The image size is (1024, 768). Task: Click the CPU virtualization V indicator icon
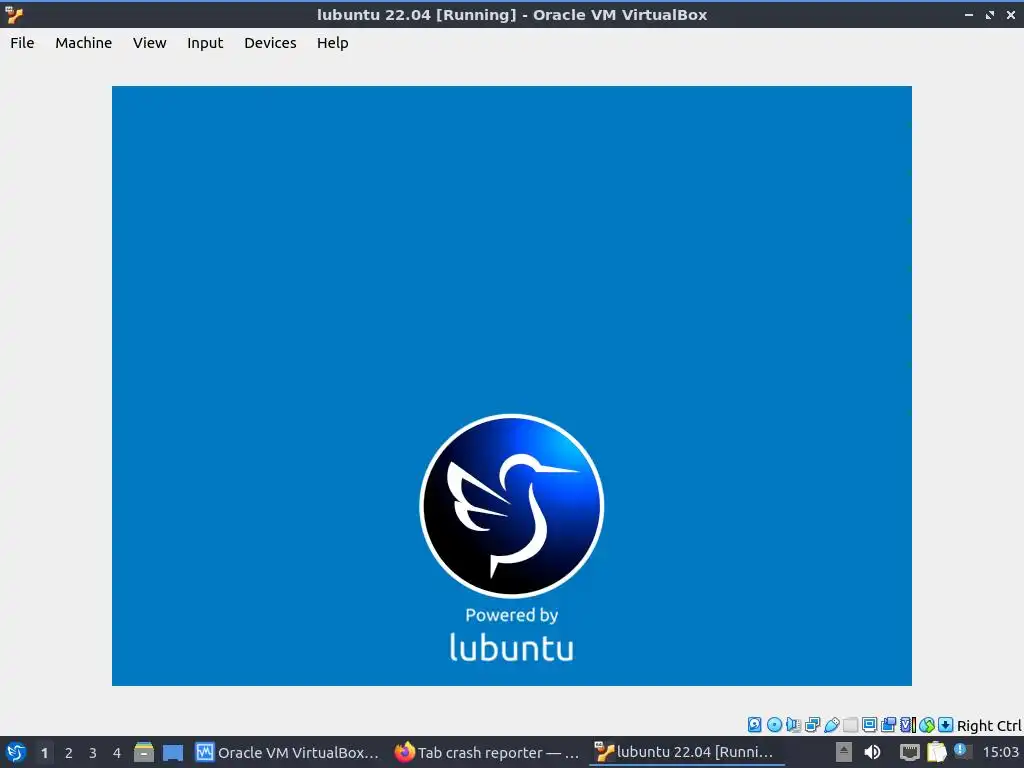click(x=908, y=724)
